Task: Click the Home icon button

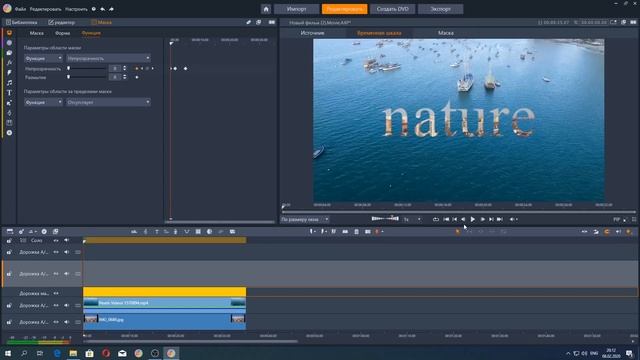Action: 266,9
